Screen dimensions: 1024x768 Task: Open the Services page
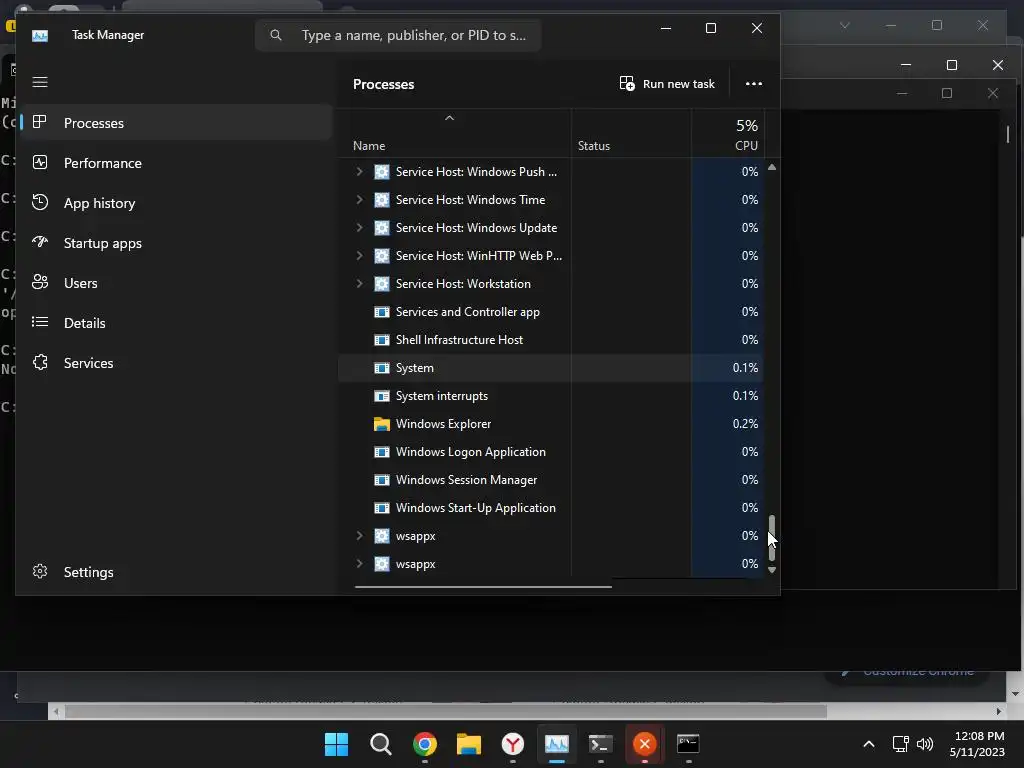(176, 362)
